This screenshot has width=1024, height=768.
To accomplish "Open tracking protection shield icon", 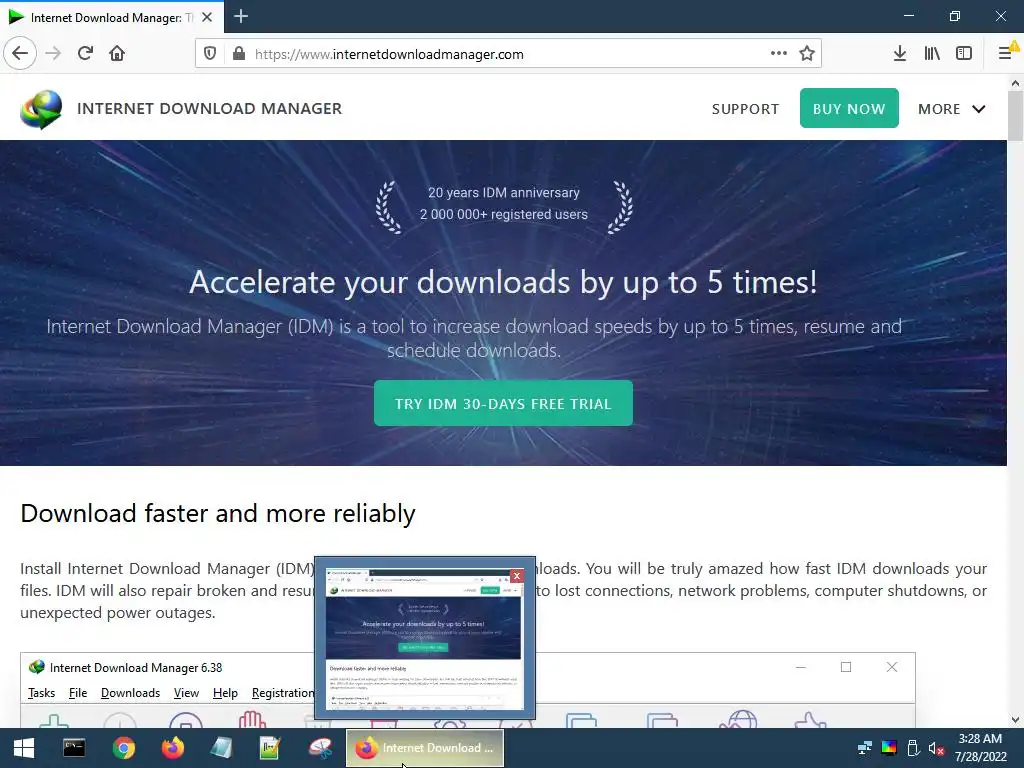I will click(x=210, y=54).
